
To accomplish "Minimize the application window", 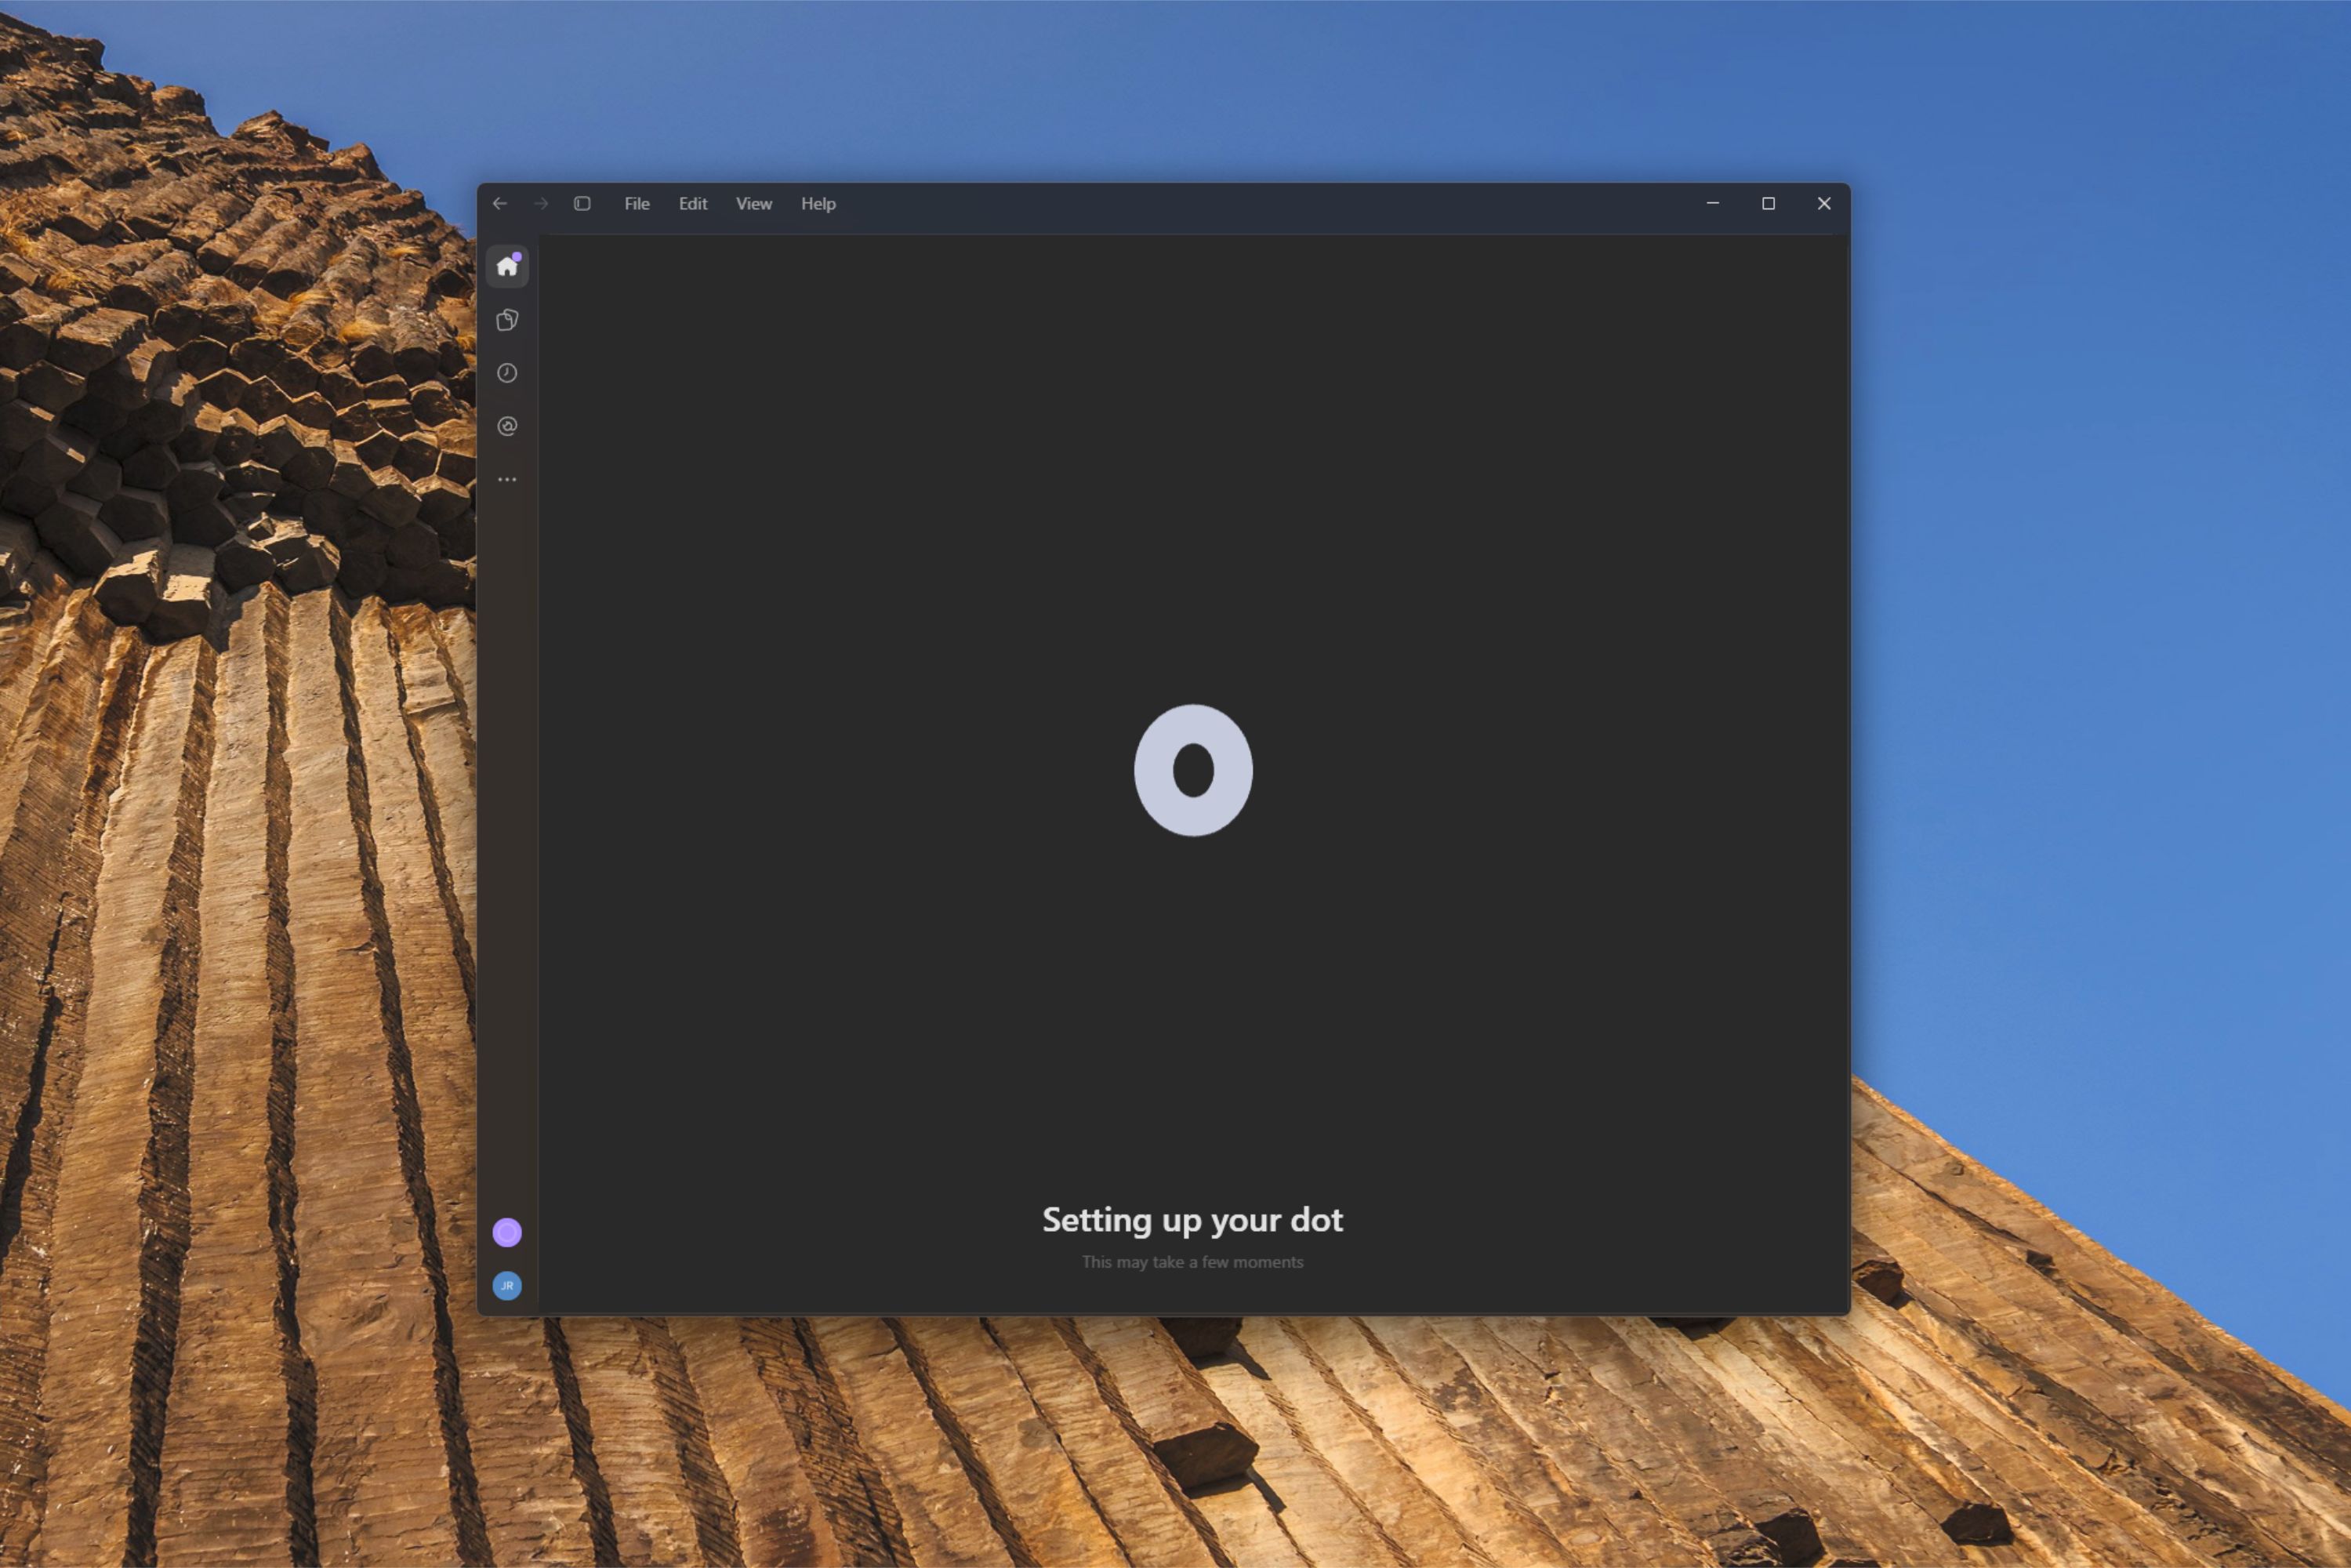I will click(x=1713, y=203).
